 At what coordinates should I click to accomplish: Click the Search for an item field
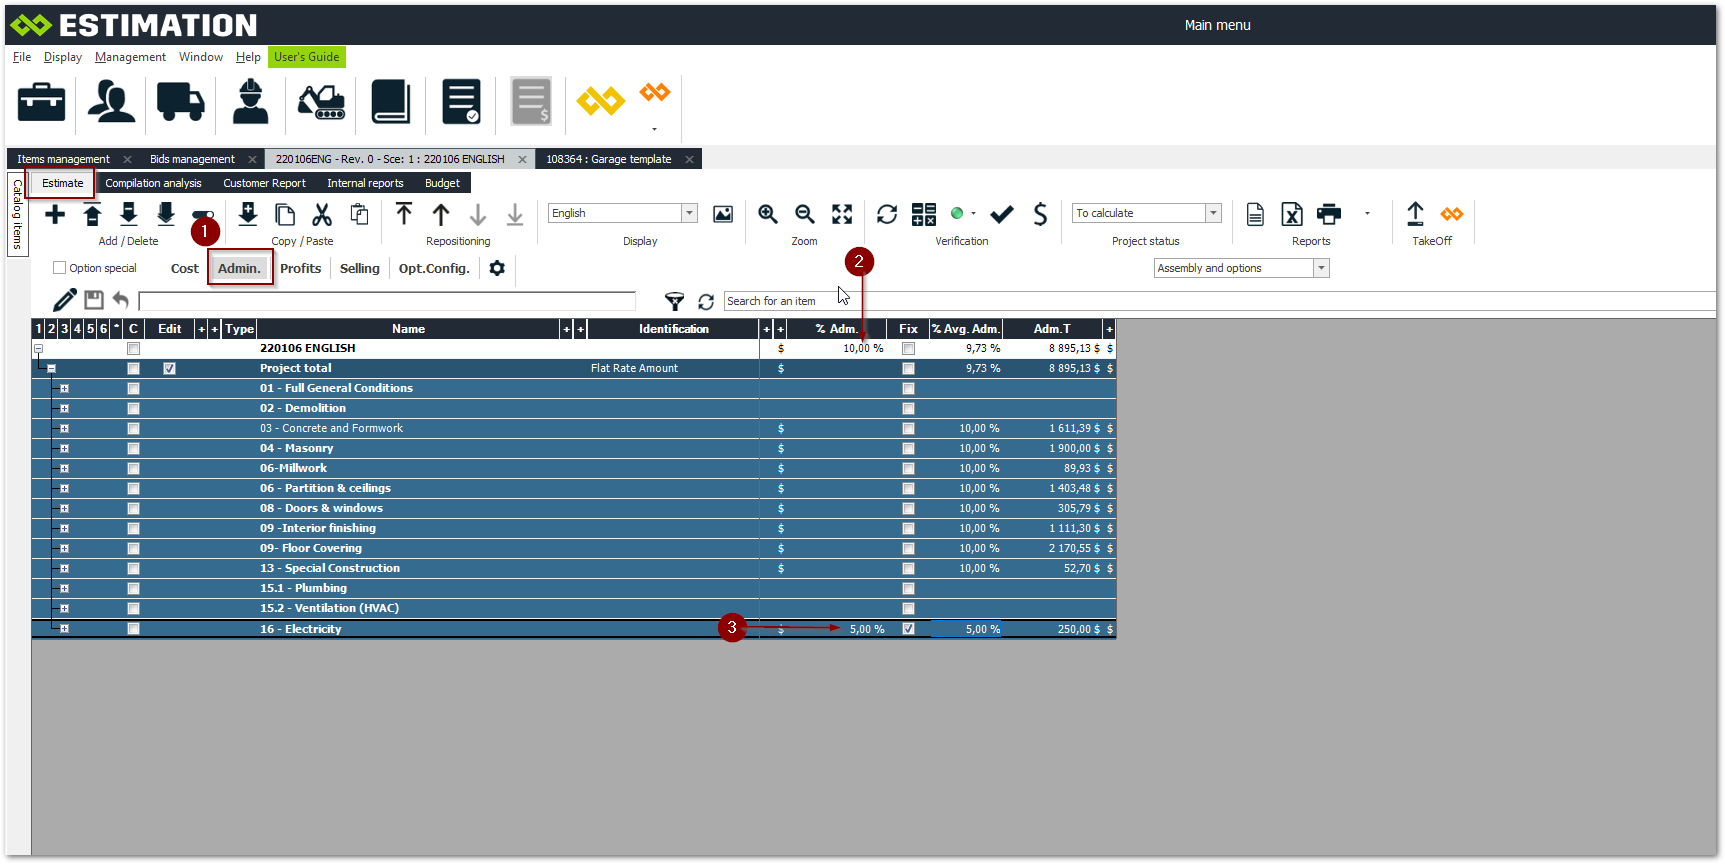(x=780, y=301)
